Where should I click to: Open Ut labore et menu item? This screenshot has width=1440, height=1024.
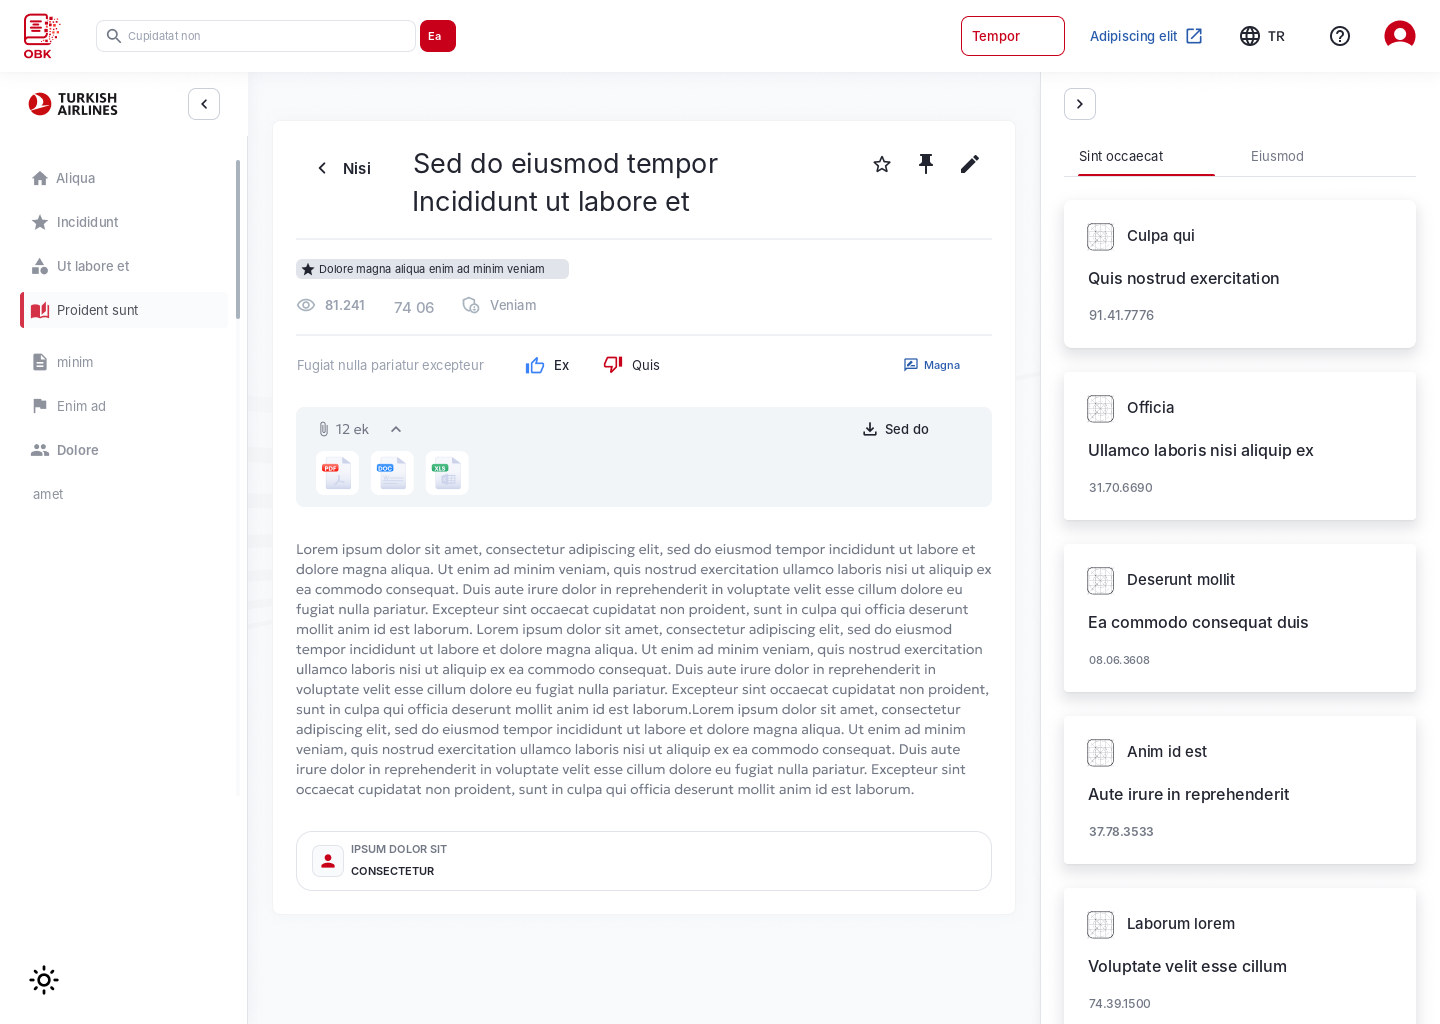pos(124,266)
